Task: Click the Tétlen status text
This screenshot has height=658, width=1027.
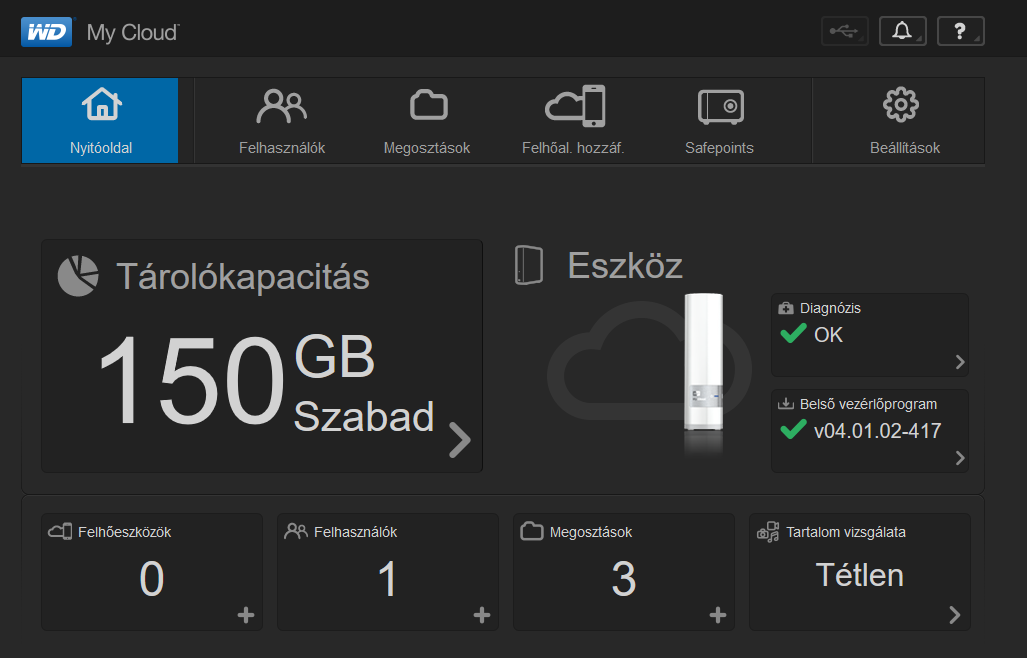Action: tap(859, 576)
